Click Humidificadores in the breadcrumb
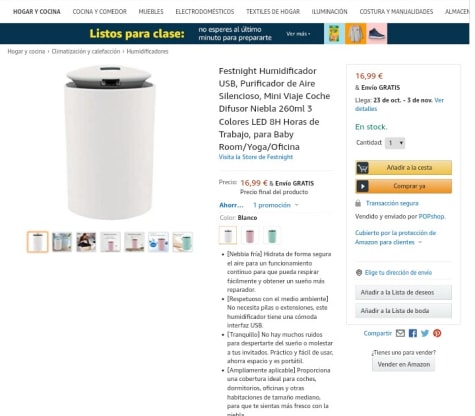The height and width of the screenshot is (416, 475). [147, 51]
